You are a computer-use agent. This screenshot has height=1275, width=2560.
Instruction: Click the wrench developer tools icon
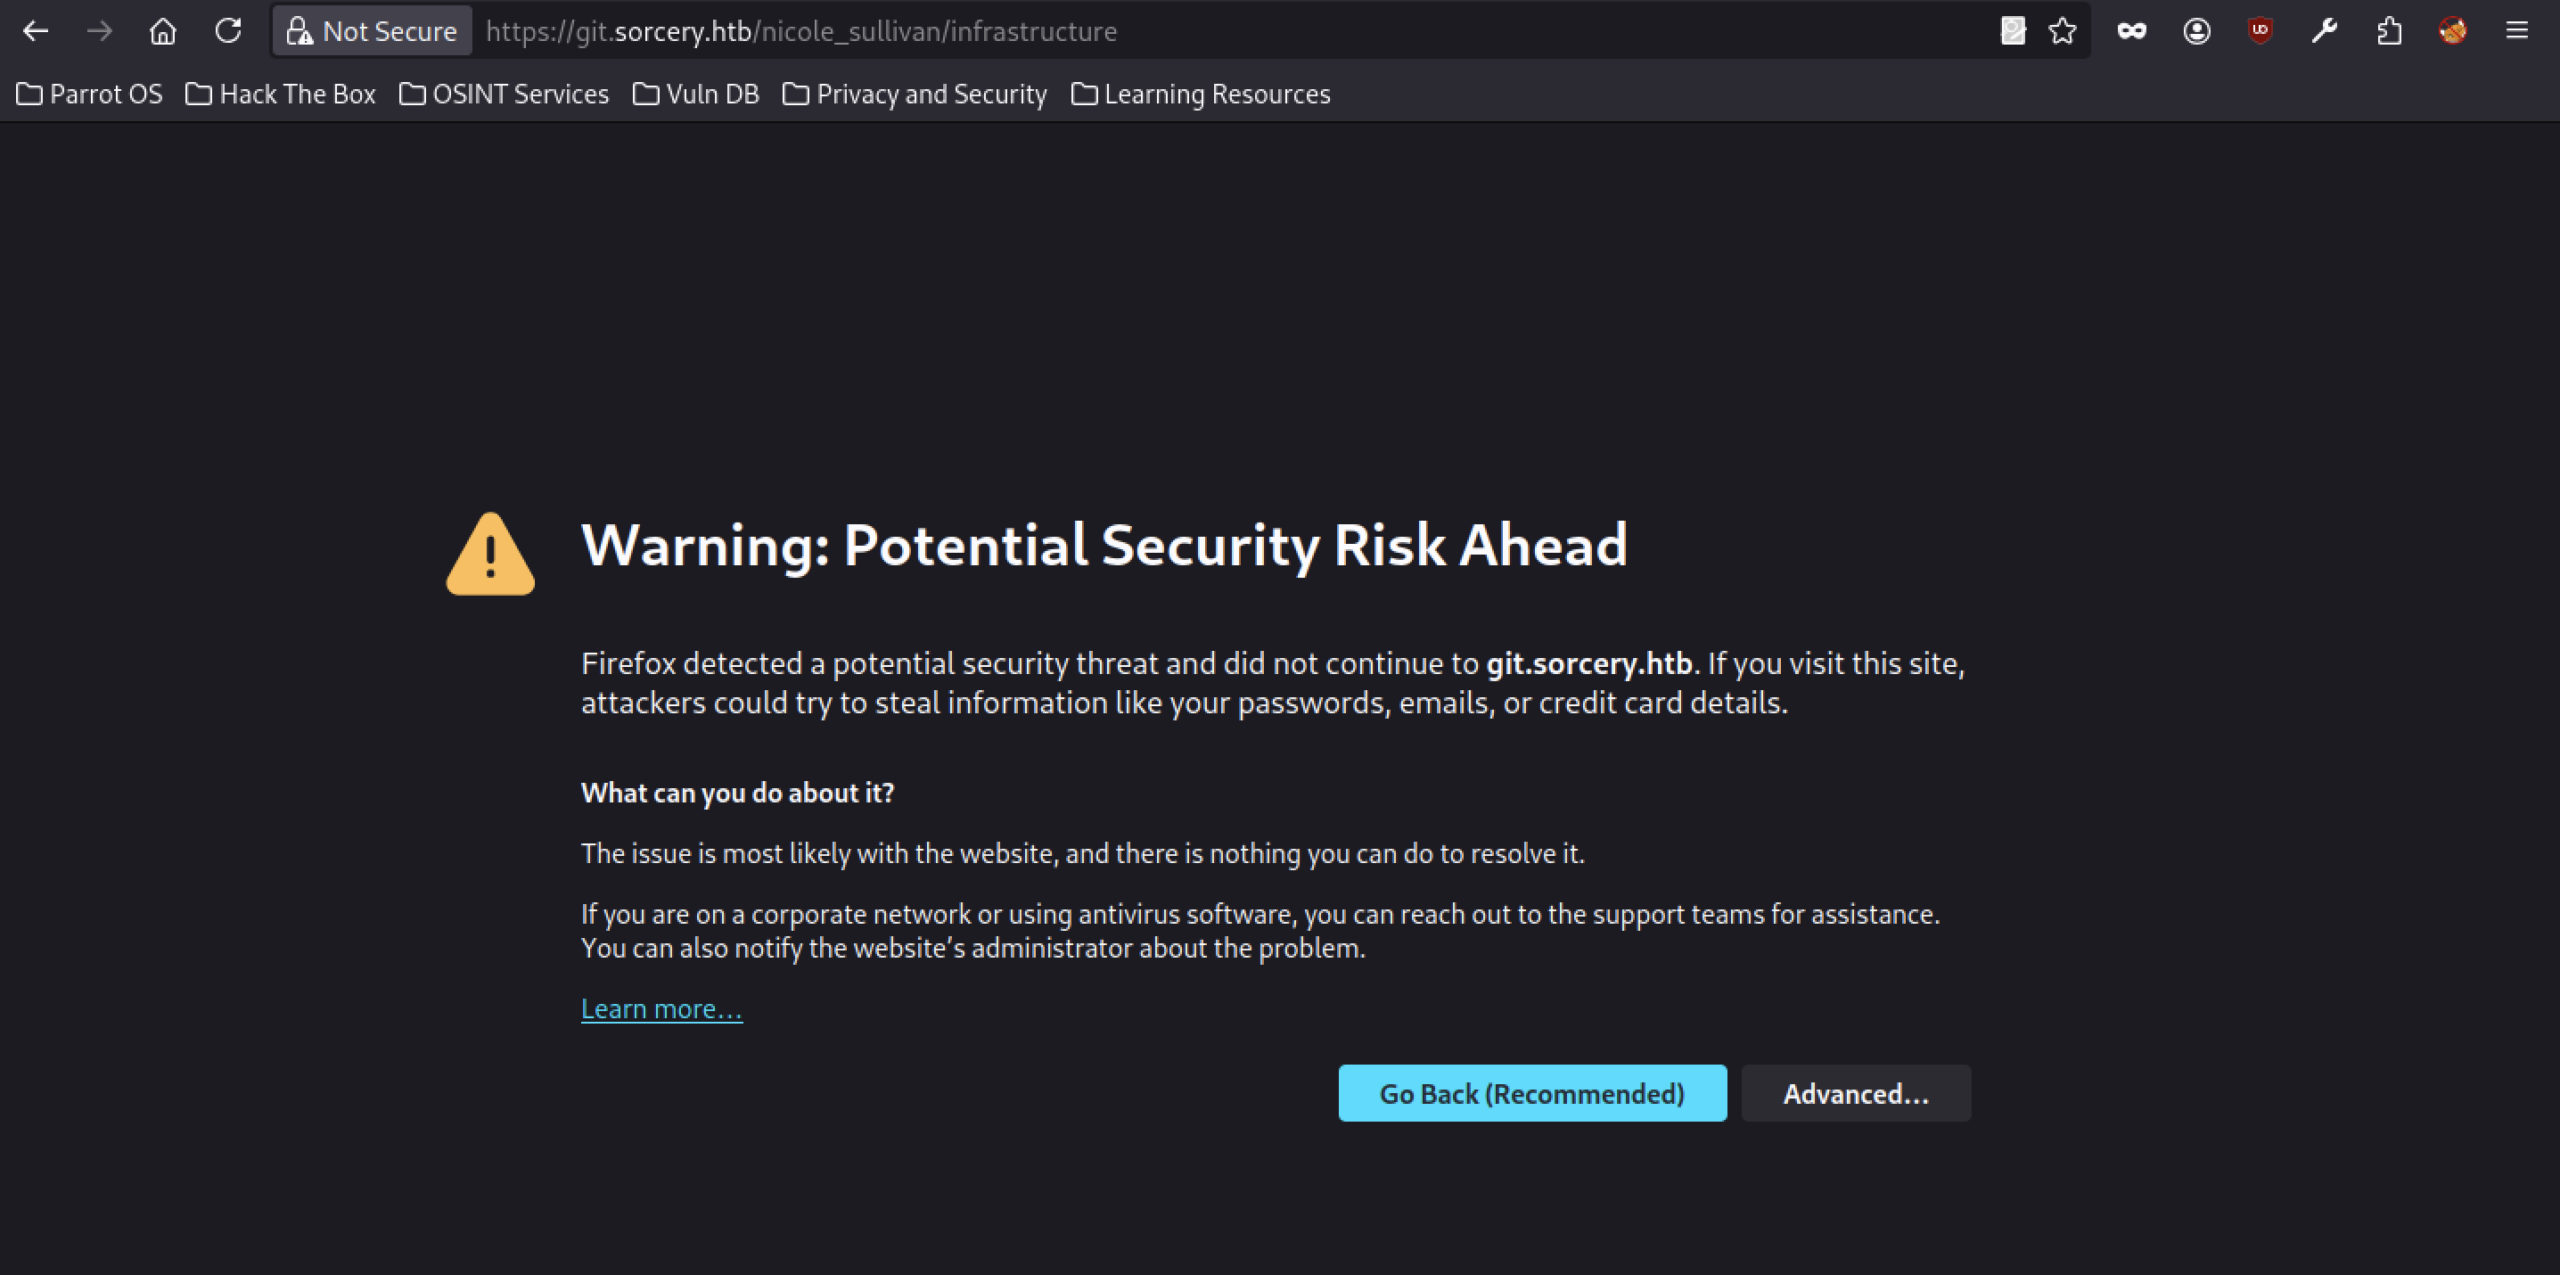2324,31
